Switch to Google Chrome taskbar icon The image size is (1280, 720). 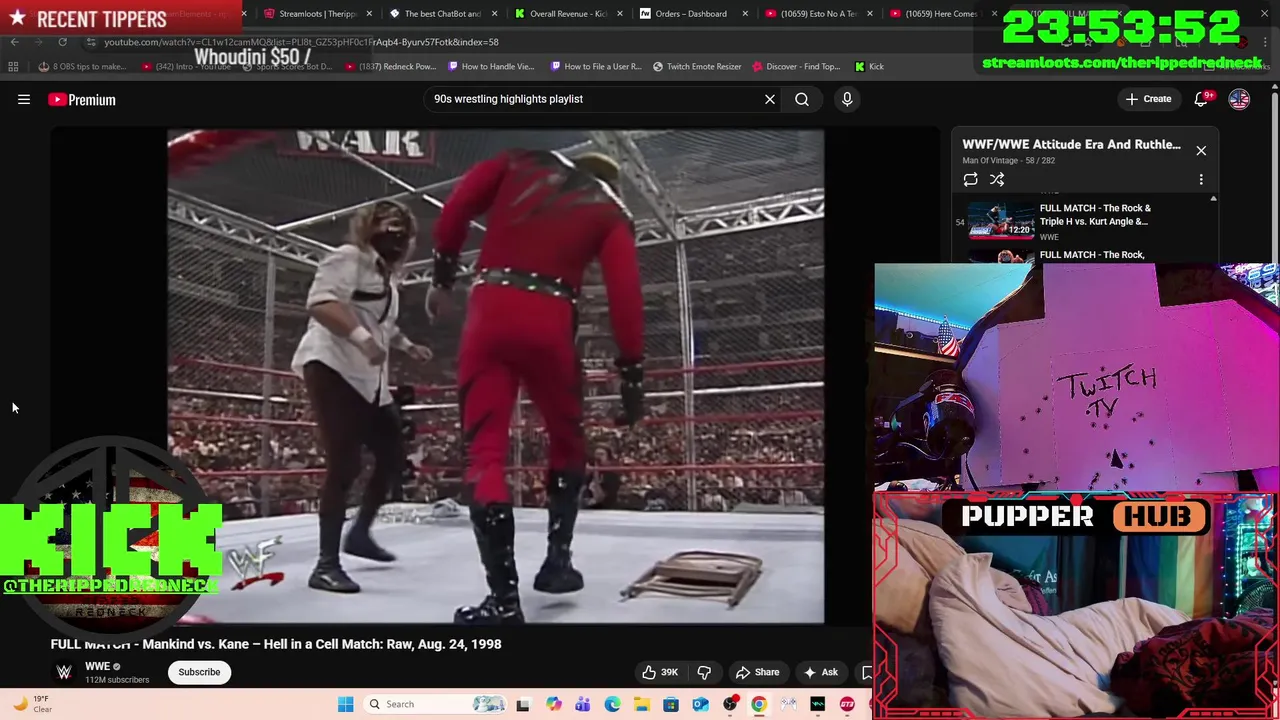[x=759, y=704]
